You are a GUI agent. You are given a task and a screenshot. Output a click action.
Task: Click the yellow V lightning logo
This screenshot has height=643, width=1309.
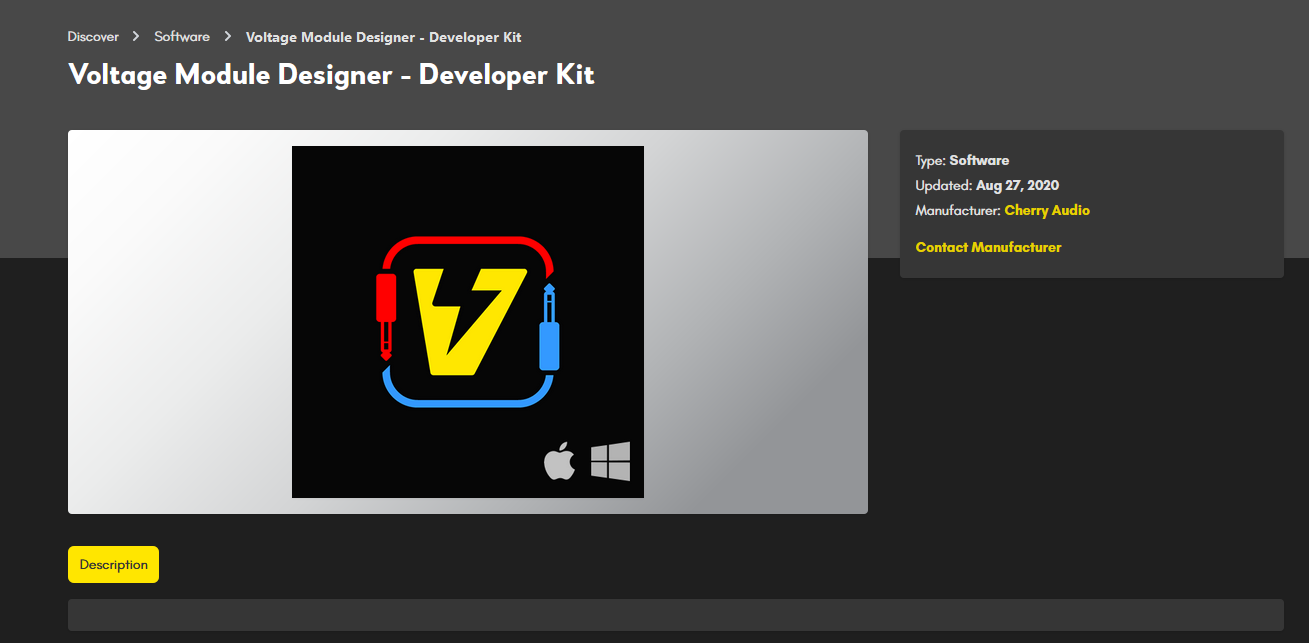[469, 322]
